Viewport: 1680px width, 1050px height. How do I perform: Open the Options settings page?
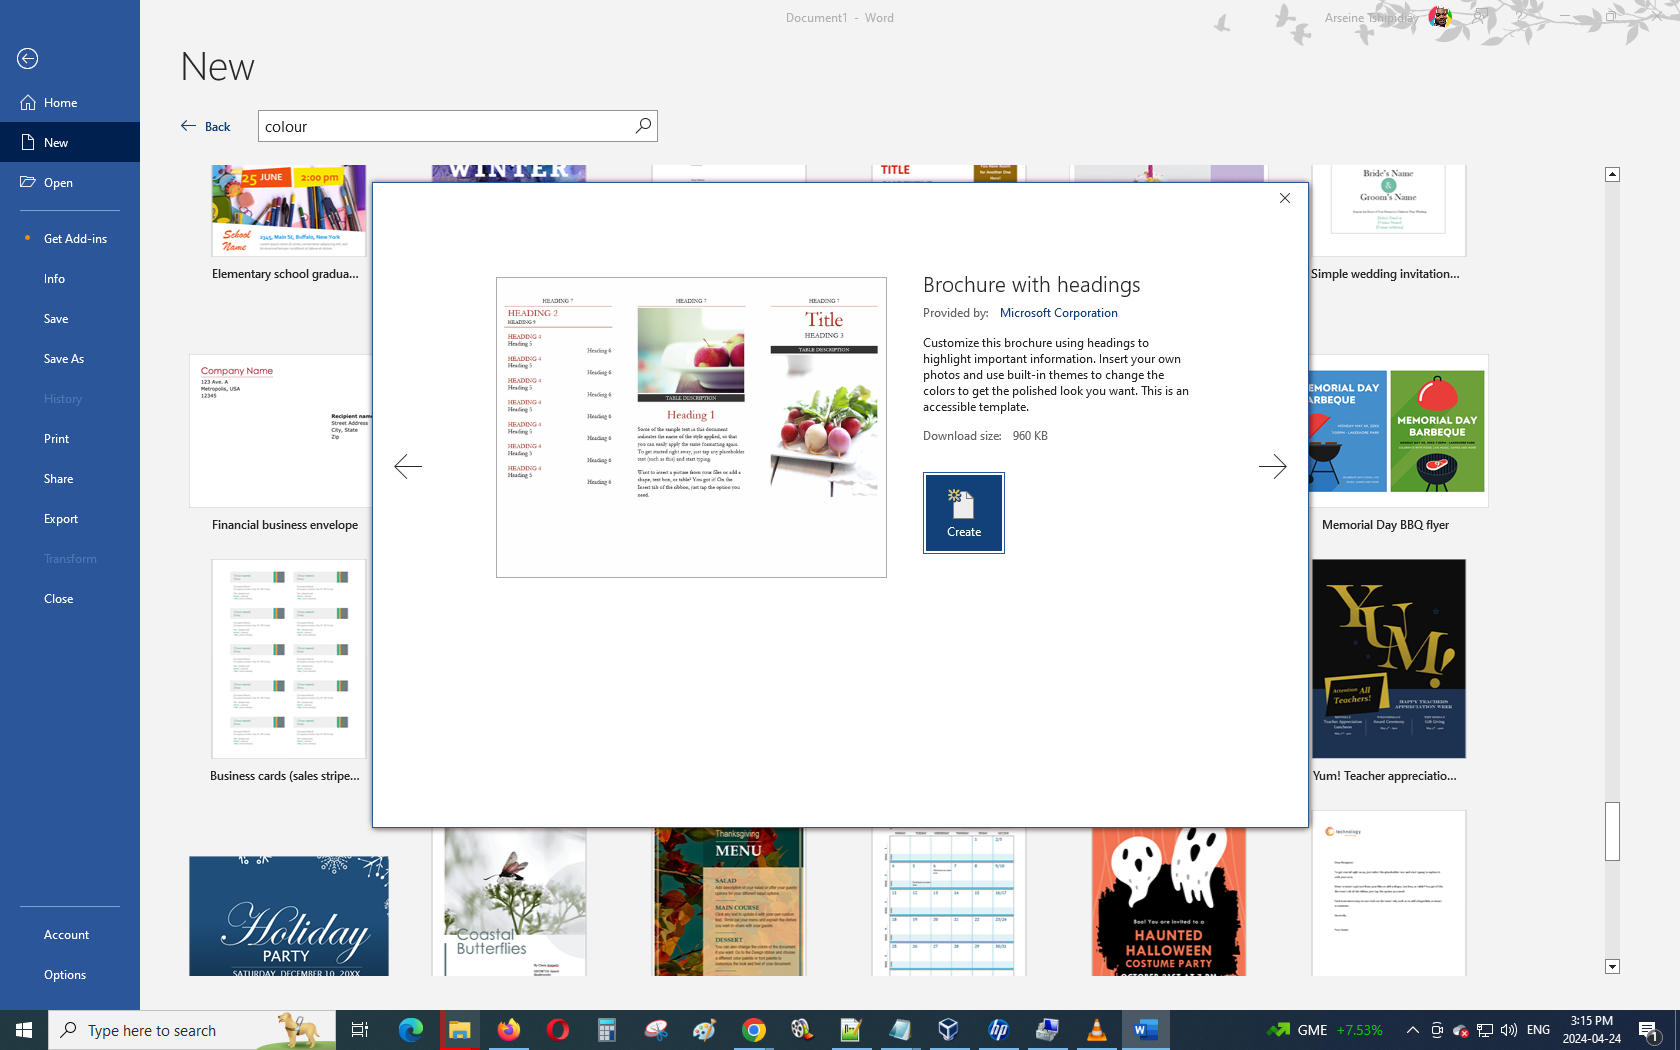pyautogui.click(x=65, y=975)
